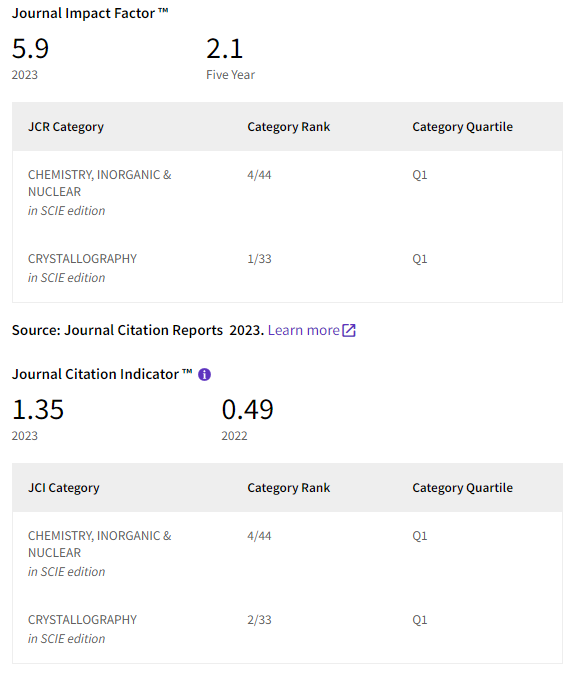578x676 pixels.
Task: Click the 2.1 five year impact factor
Action: pyautogui.click(x=225, y=48)
